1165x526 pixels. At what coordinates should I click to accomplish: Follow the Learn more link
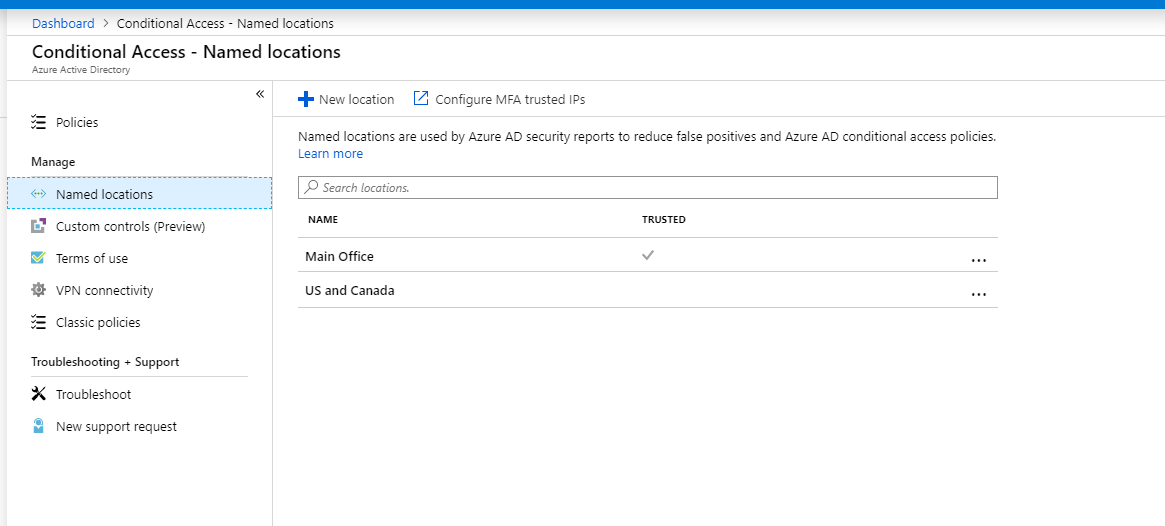click(331, 154)
